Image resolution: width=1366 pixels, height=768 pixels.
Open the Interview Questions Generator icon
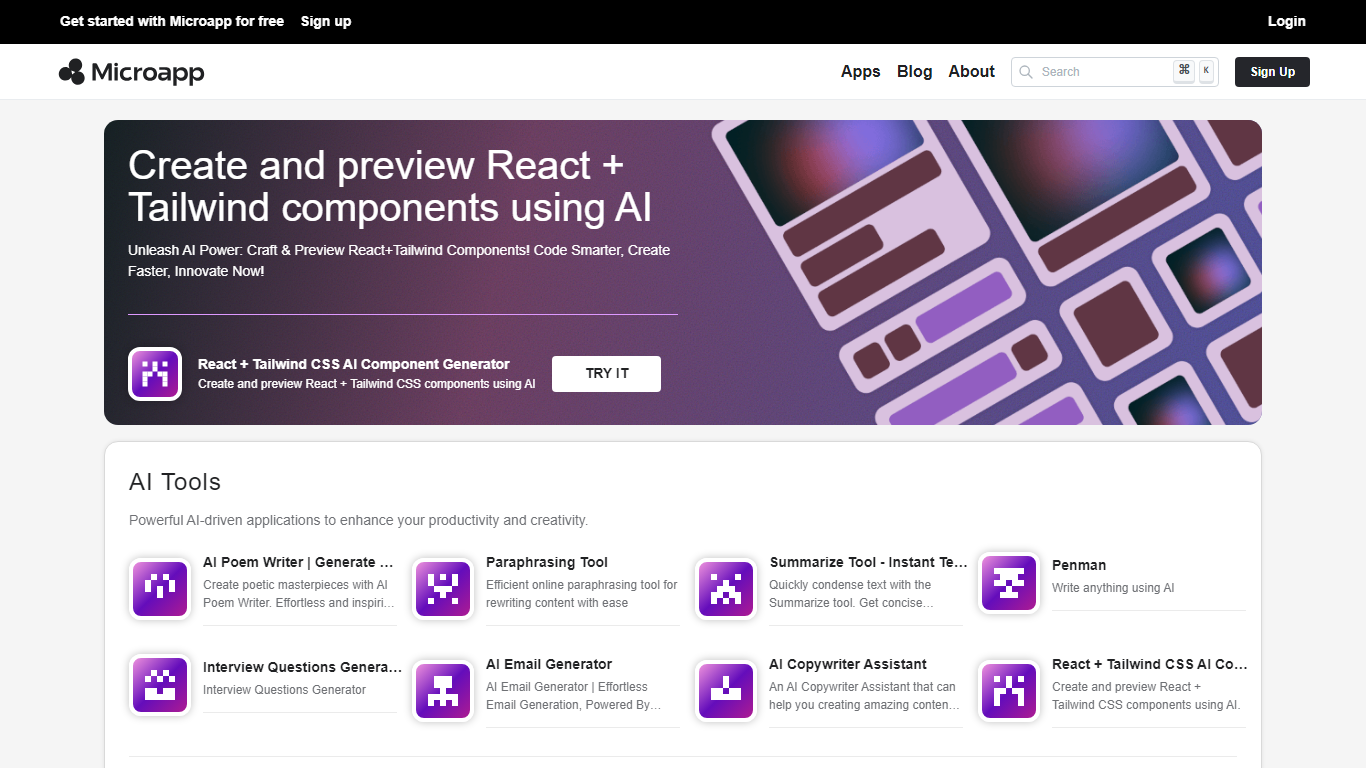160,685
